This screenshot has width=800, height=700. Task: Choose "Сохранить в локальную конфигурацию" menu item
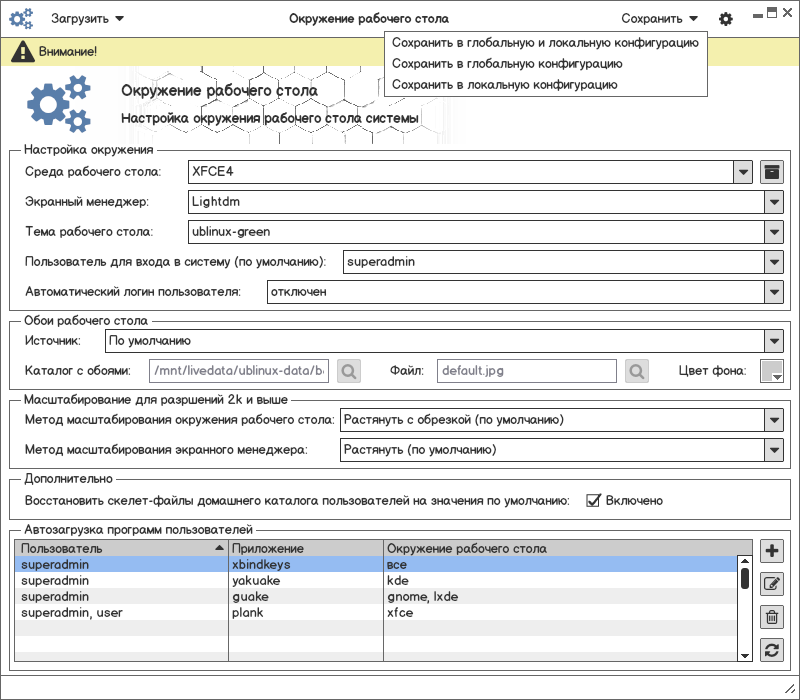(504, 85)
